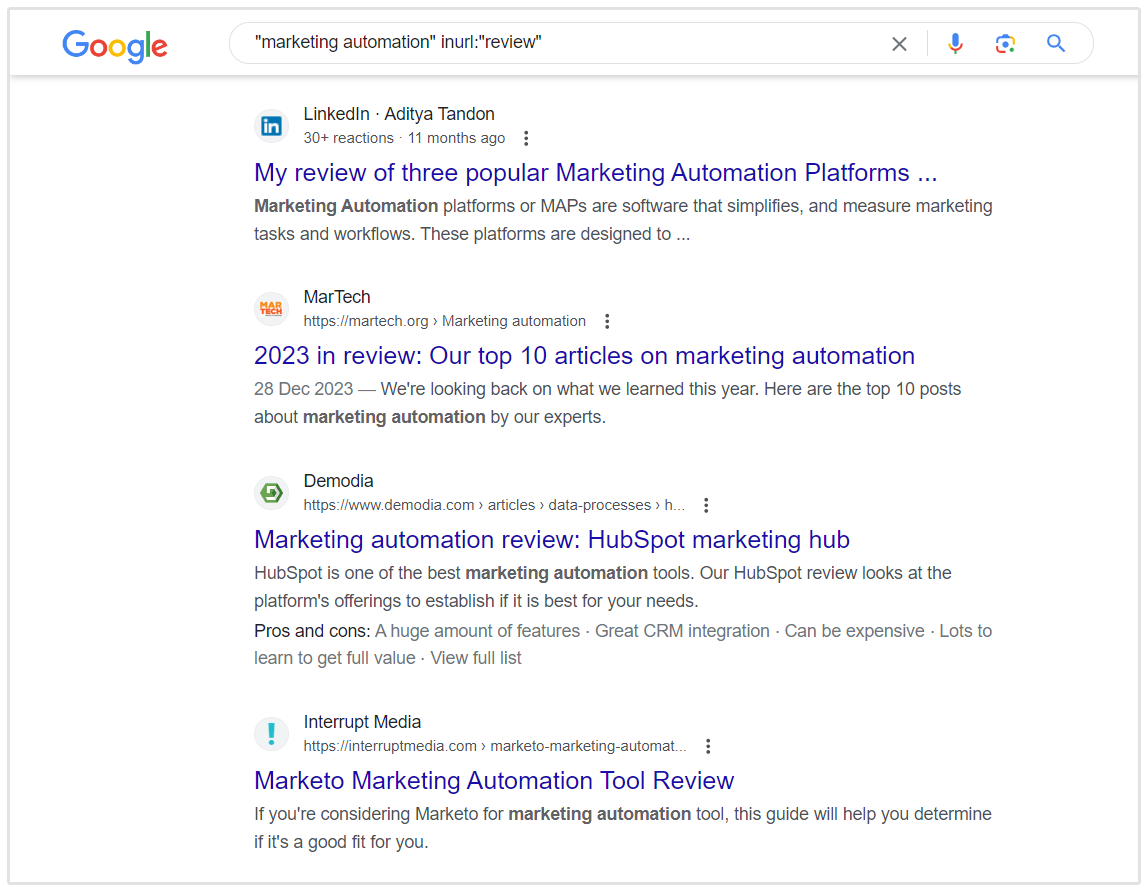Open Google Lens image search
This screenshot has width=1148, height=892.
pyautogui.click(x=1005, y=44)
